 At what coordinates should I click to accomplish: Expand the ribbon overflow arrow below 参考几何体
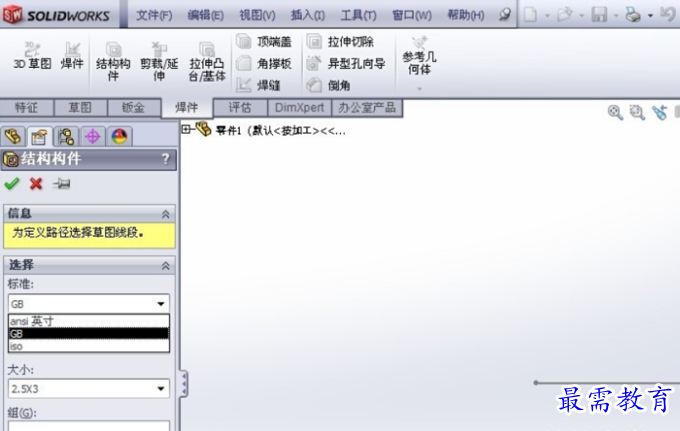[x=419, y=88]
